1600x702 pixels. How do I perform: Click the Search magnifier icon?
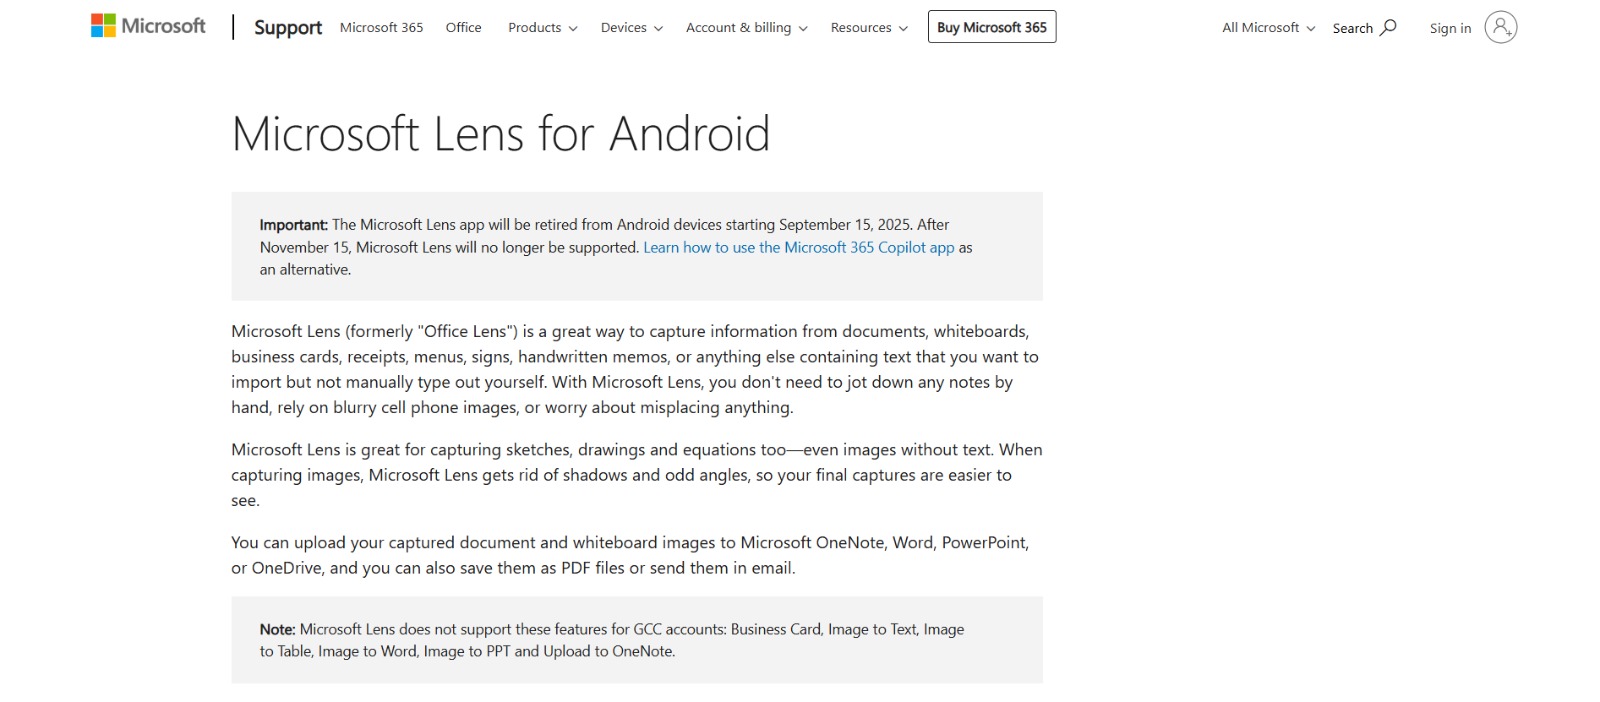(x=1388, y=27)
